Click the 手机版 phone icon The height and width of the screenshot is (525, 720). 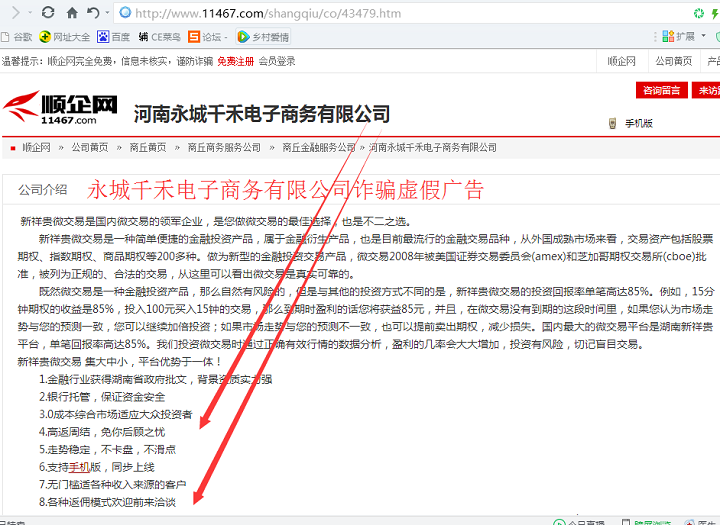coord(612,123)
